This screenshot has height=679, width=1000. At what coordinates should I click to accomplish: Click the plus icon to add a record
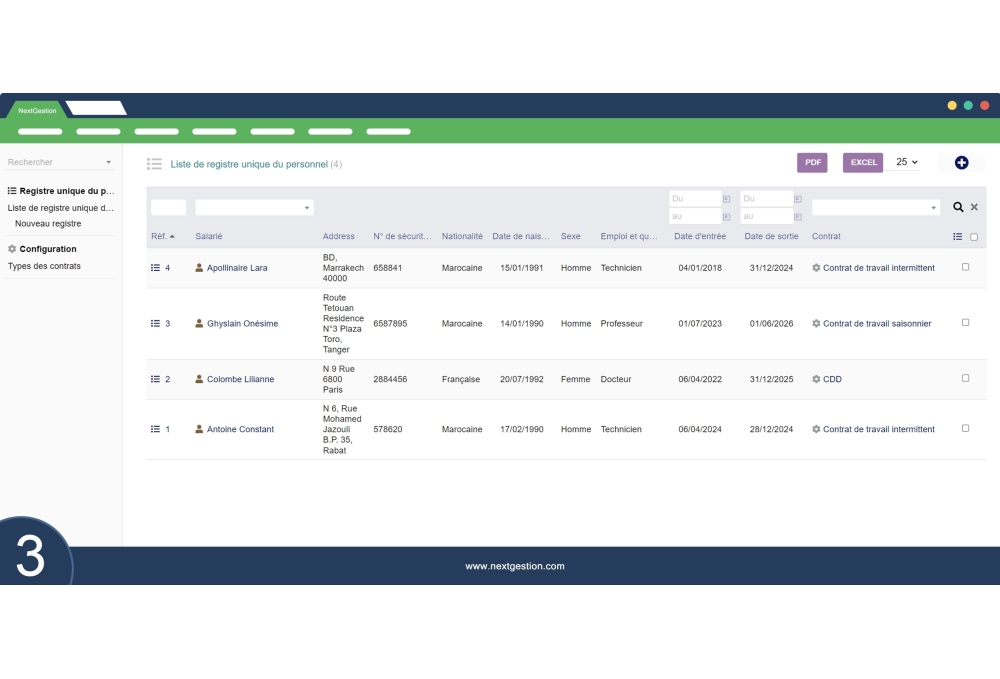pos(961,163)
